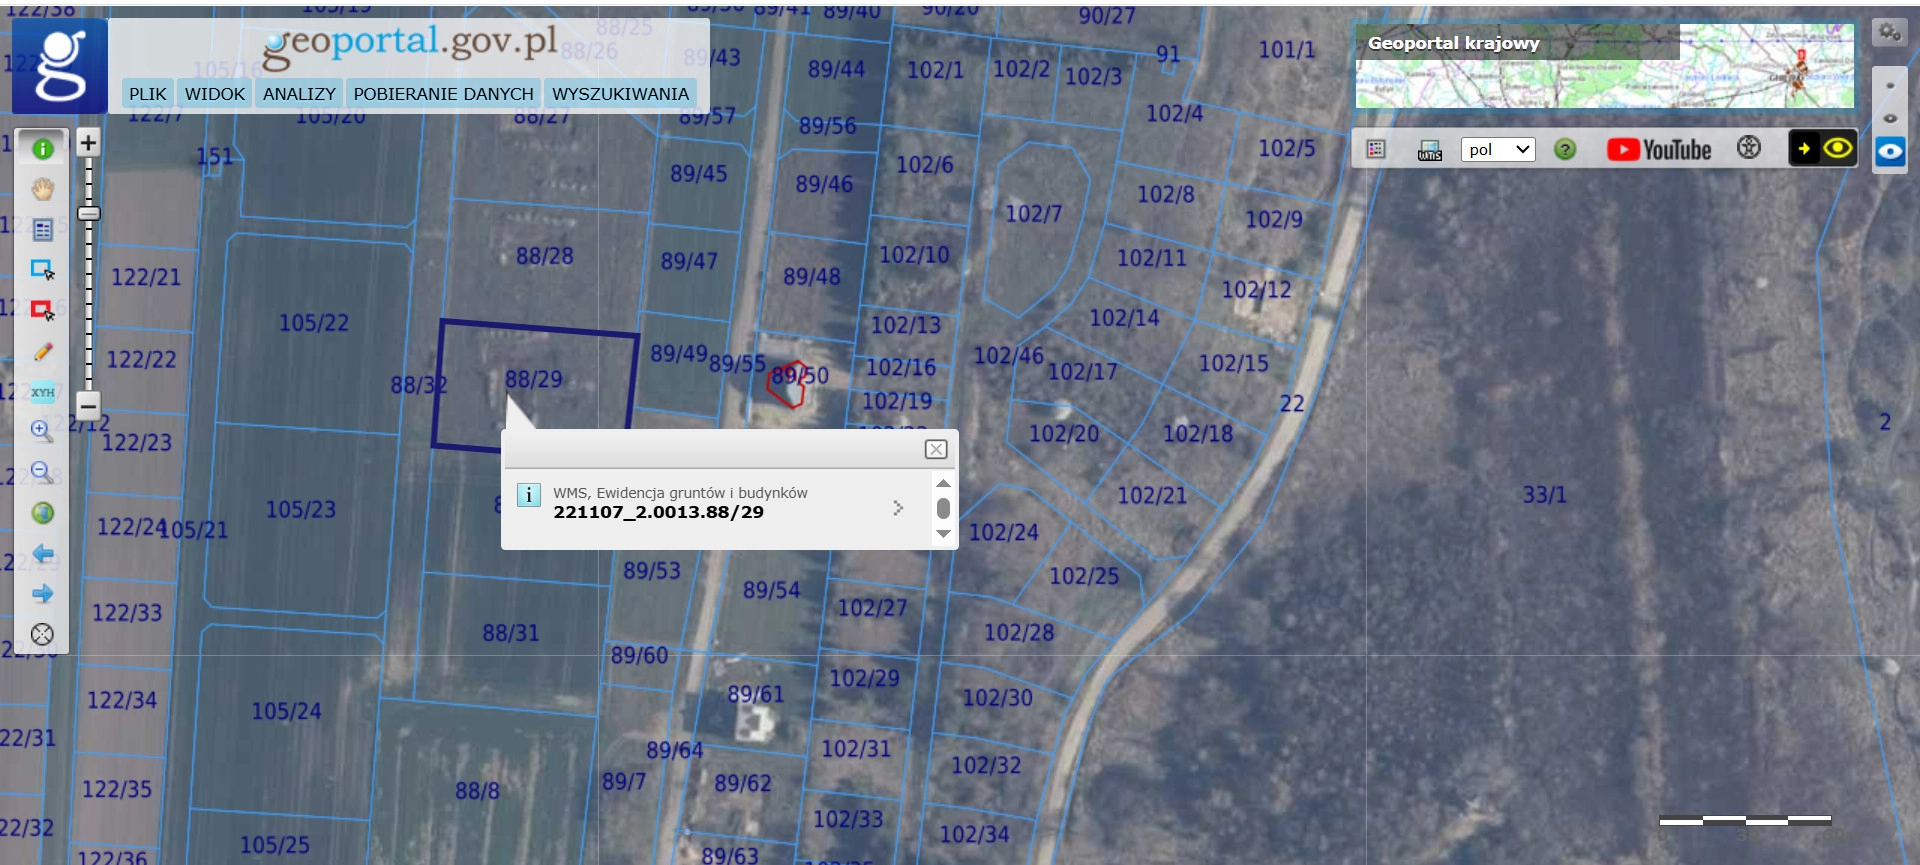Open the POBIERANIE DANYCH menu
Image resolution: width=1920 pixels, height=865 pixels.
point(443,94)
